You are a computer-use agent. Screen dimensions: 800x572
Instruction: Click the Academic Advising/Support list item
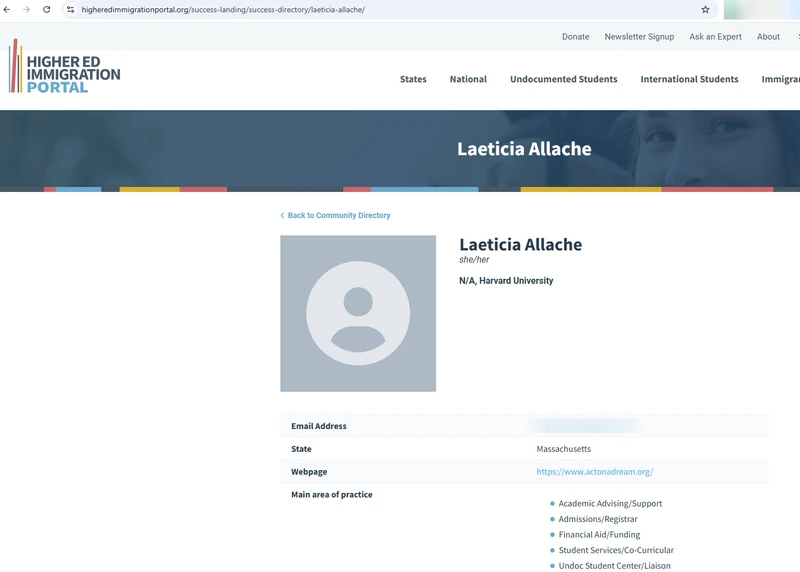[610, 504]
